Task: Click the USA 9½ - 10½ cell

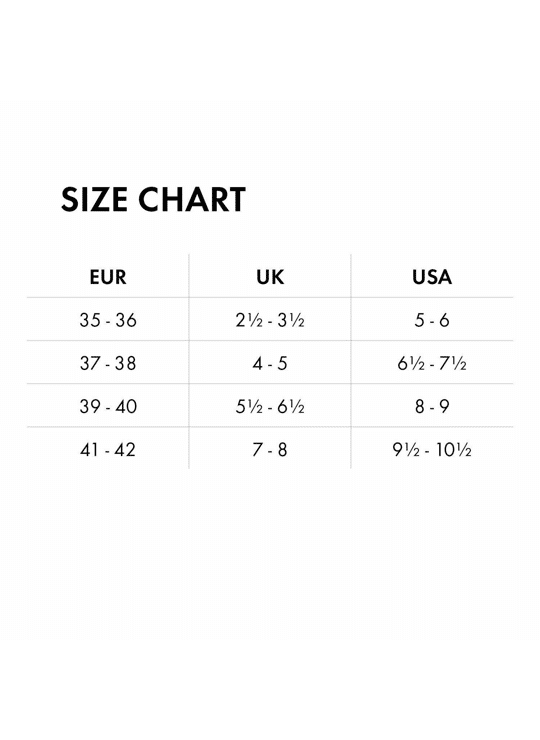Action: [432, 449]
